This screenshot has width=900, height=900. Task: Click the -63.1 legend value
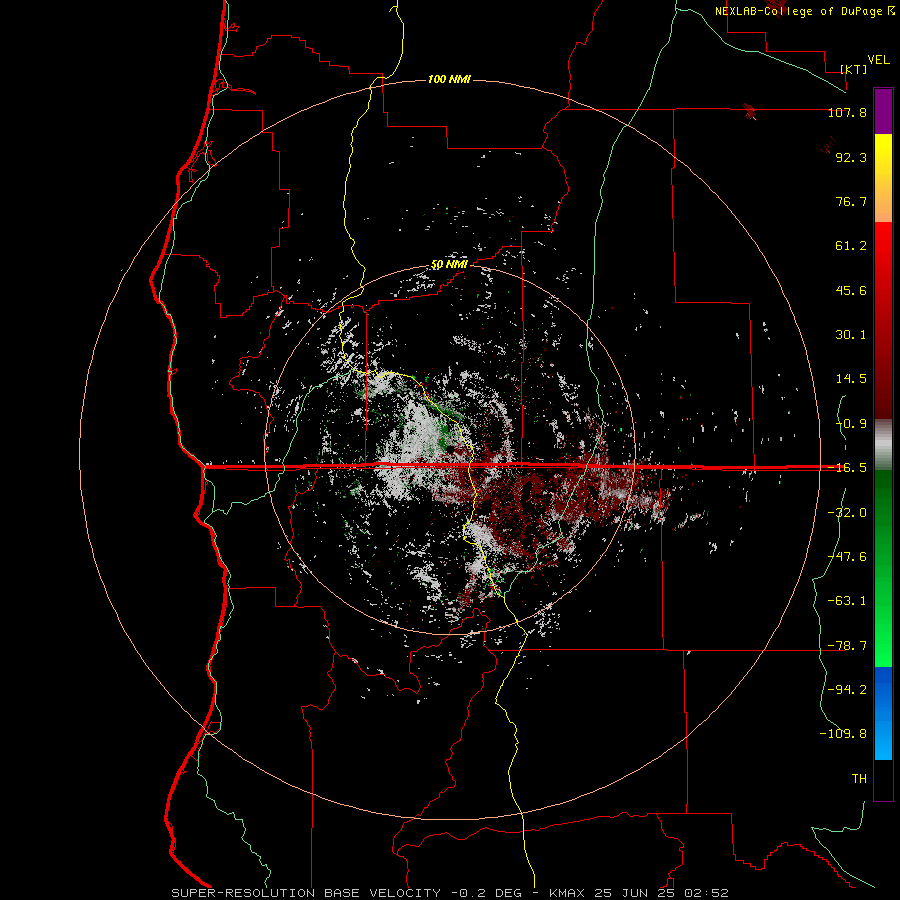click(x=847, y=601)
